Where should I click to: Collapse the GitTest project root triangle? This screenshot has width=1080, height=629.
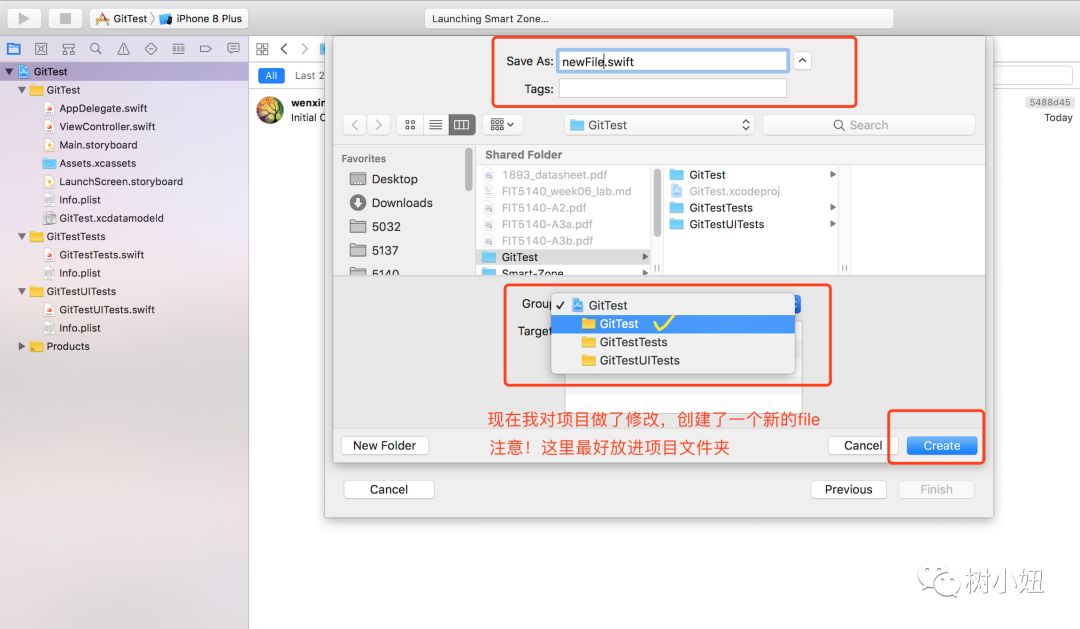pyautogui.click(x=10, y=72)
